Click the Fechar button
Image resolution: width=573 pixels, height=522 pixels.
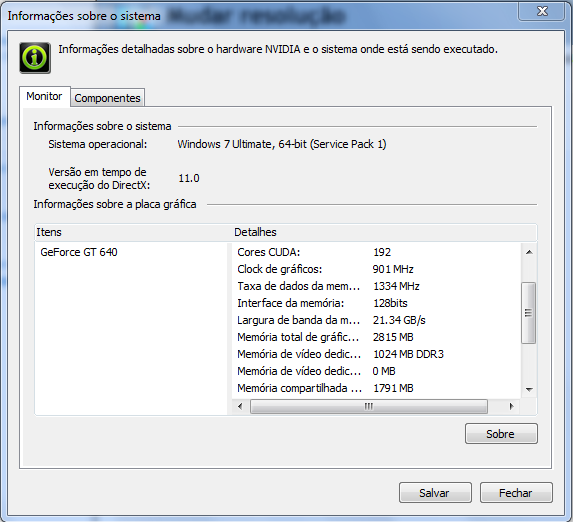coord(516,493)
